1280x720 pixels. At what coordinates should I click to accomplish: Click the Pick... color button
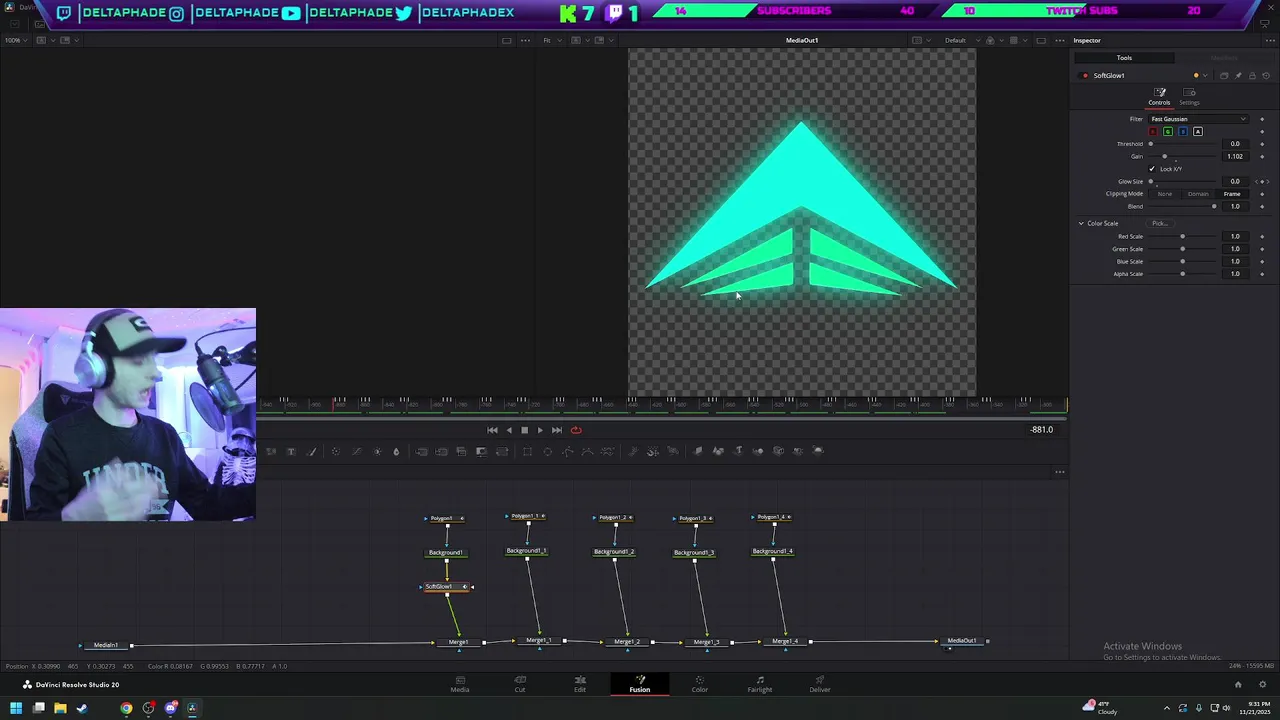[x=1159, y=223]
